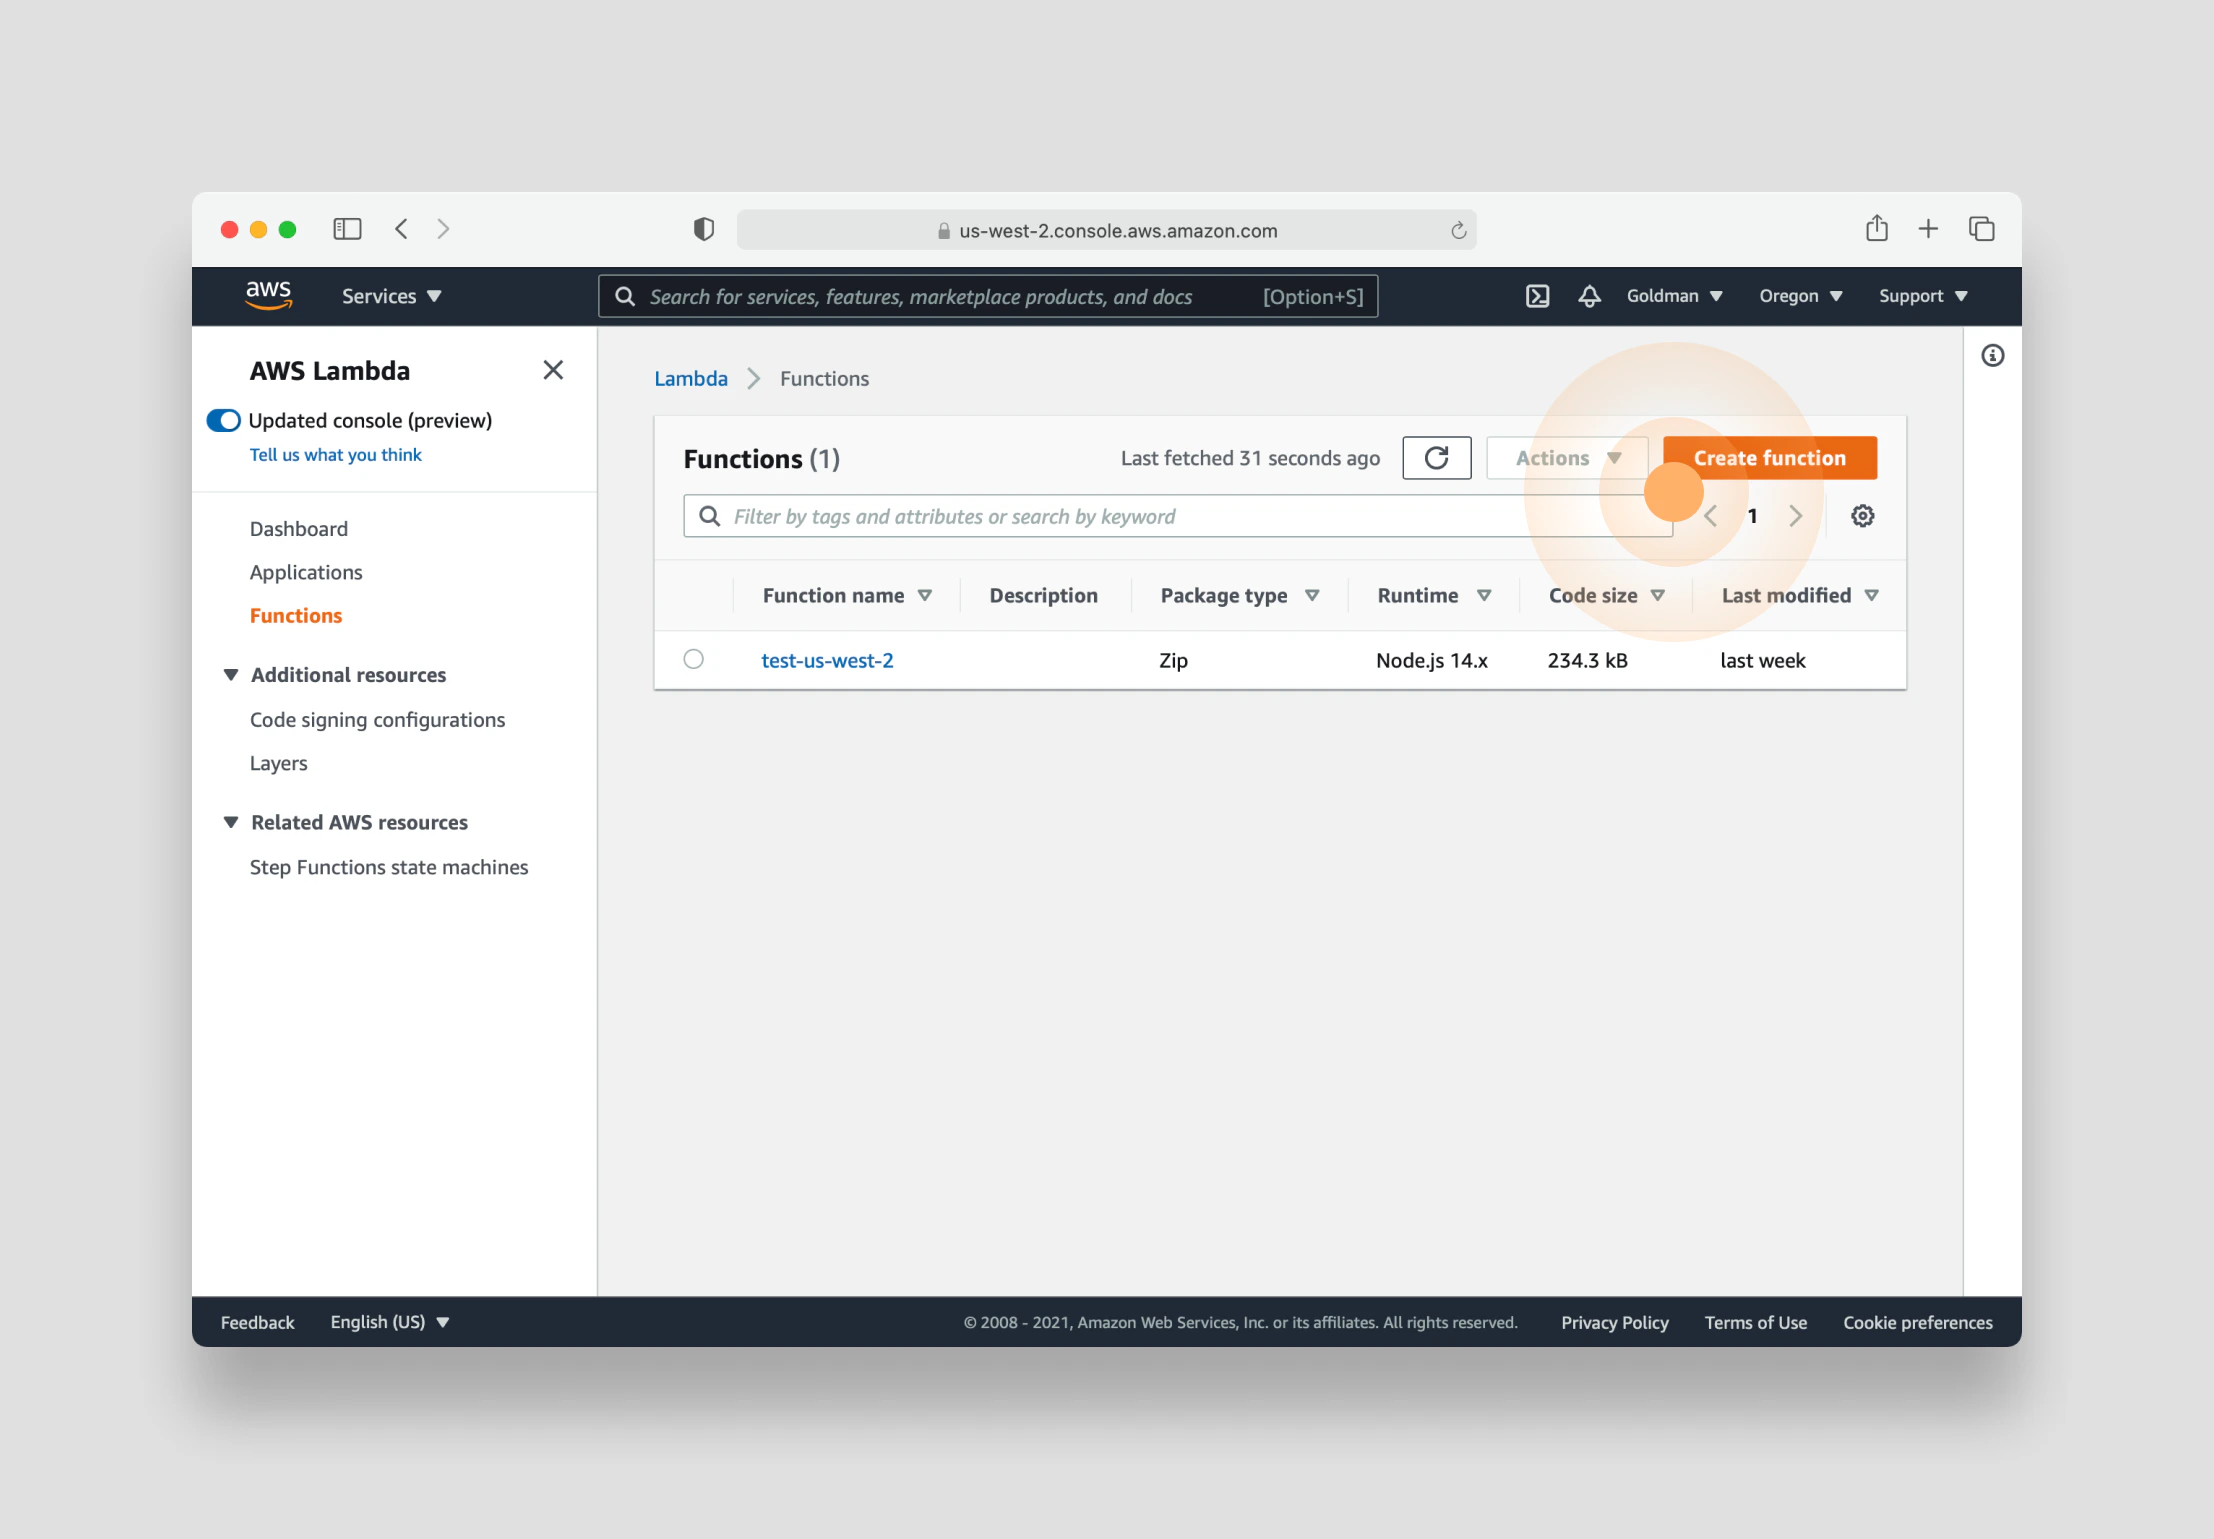Sort by Last modified column
The image size is (2214, 1539).
pyautogui.click(x=1799, y=596)
